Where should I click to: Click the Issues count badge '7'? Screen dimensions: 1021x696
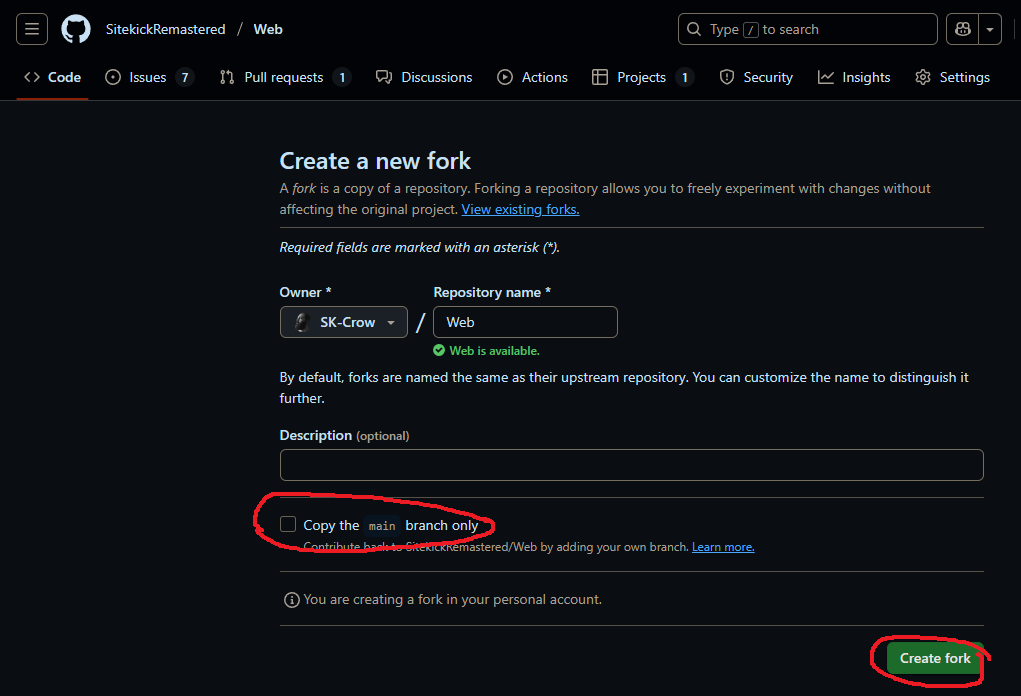[x=185, y=77]
